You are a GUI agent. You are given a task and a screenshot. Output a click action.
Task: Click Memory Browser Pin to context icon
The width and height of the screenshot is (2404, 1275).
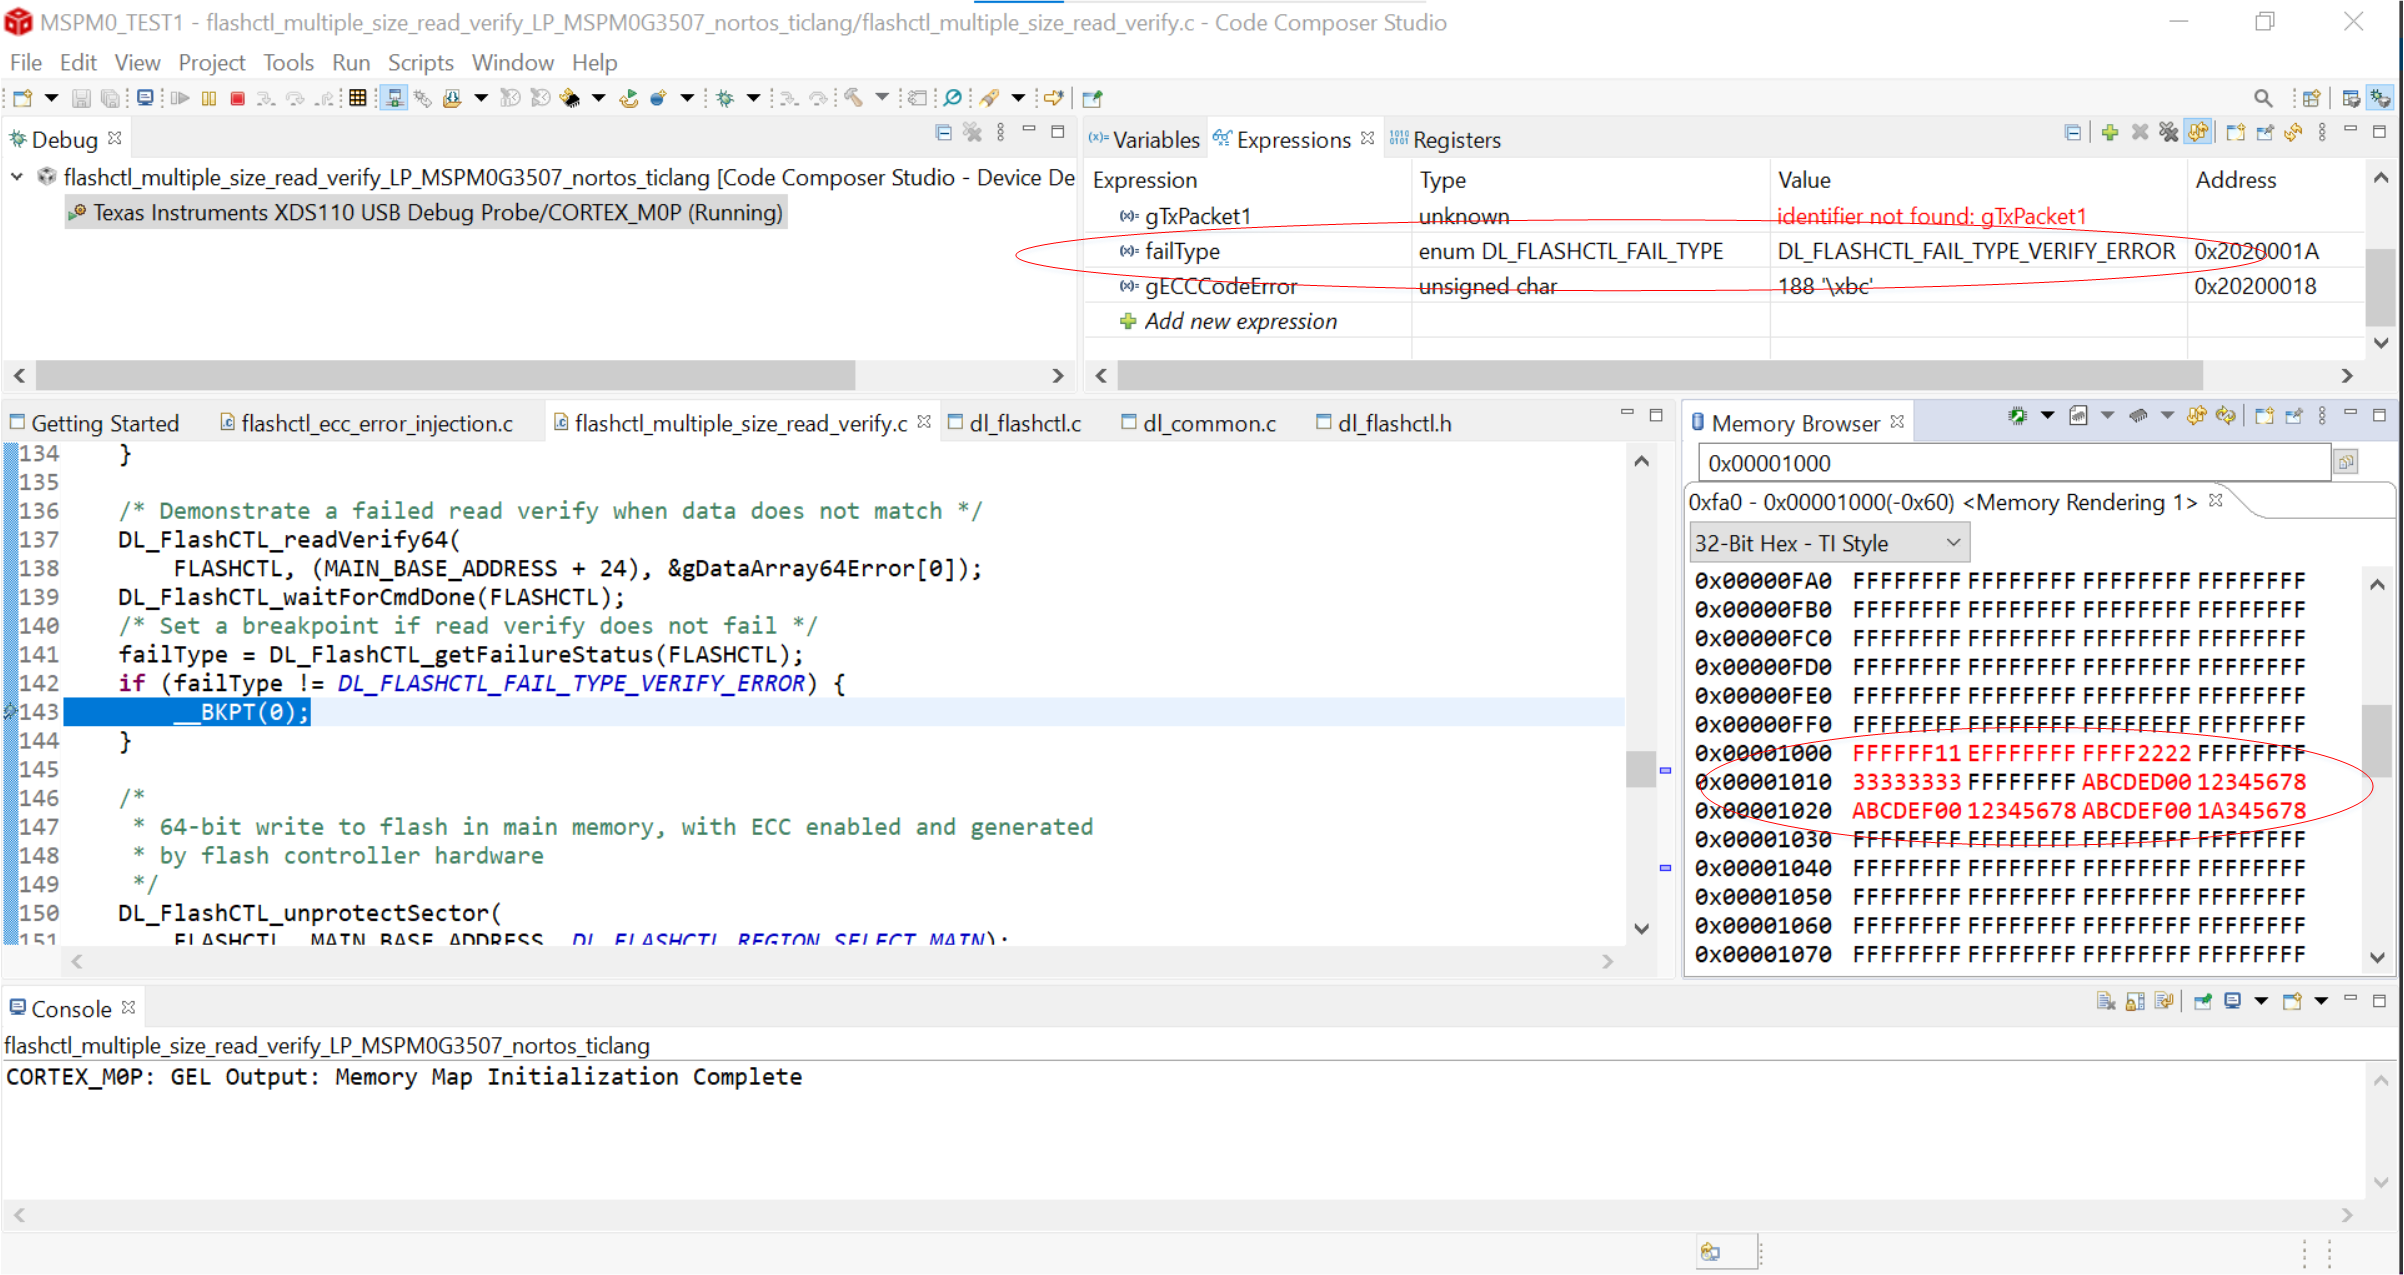2294,416
